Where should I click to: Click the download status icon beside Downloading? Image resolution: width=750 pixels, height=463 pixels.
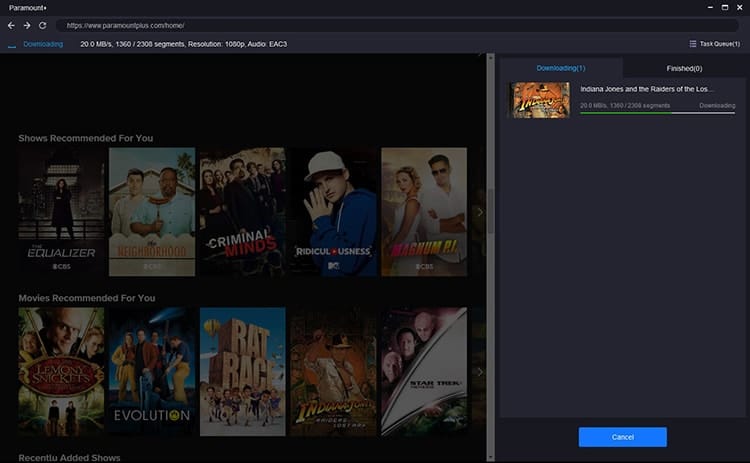click(x=12, y=45)
